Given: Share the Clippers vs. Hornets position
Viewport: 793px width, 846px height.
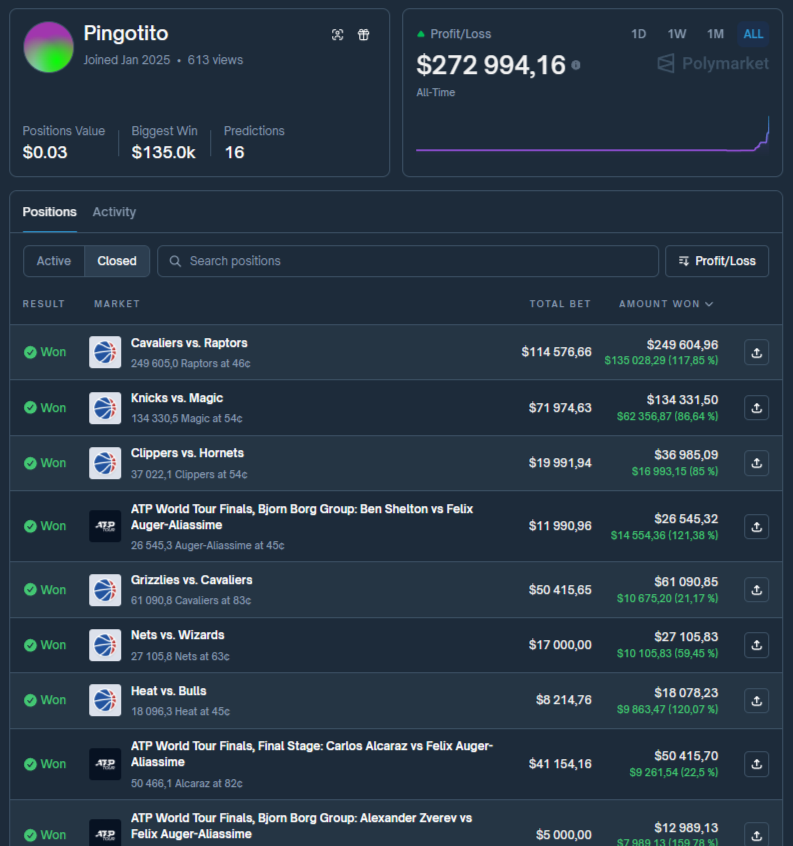Looking at the screenshot, I should [x=756, y=463].
